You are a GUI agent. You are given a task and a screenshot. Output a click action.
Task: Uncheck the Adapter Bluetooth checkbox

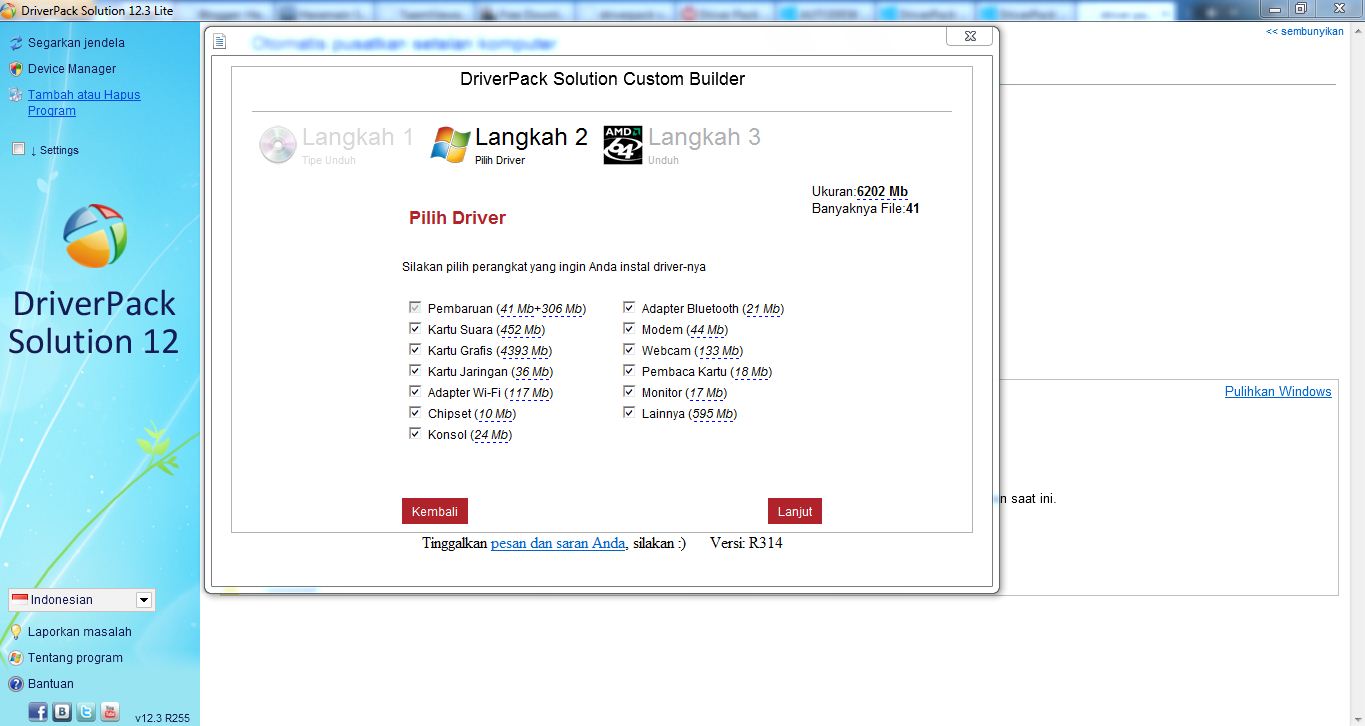point(629,307)
